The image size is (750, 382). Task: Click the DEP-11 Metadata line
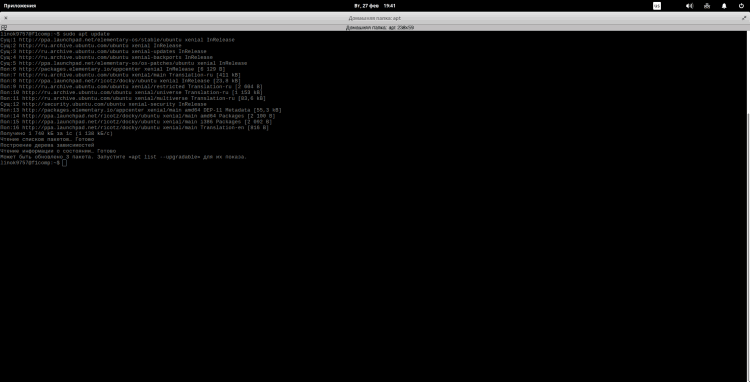pyautogui.click(x=141, y=110)
